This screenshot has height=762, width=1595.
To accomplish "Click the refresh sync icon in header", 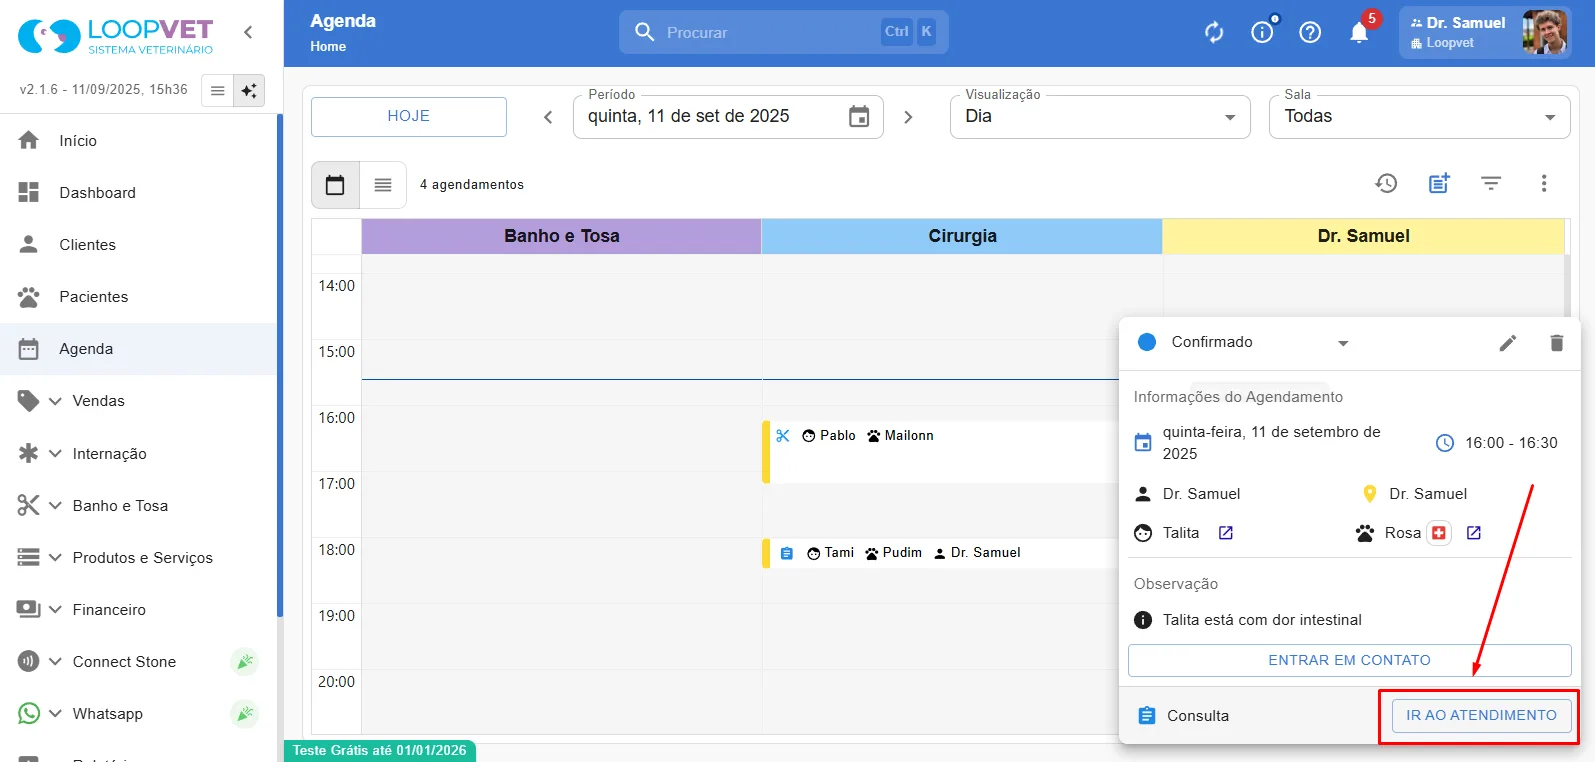I will (1214, 33).
